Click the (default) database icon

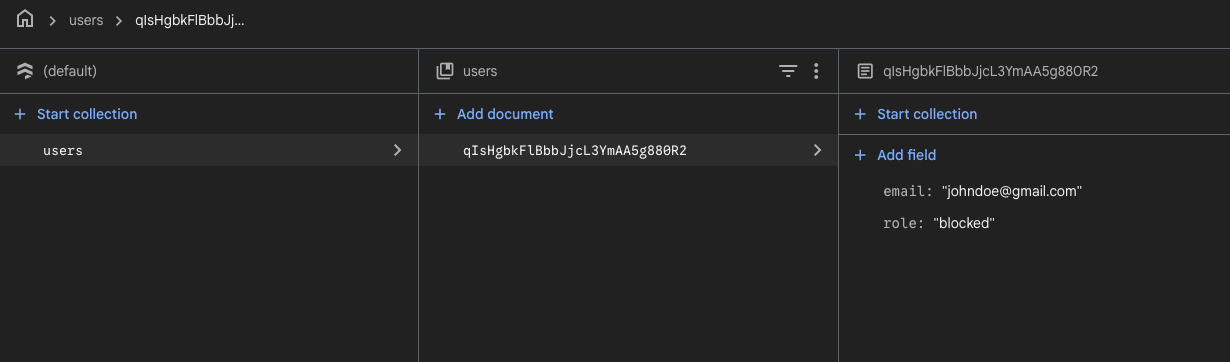point(25,71)
